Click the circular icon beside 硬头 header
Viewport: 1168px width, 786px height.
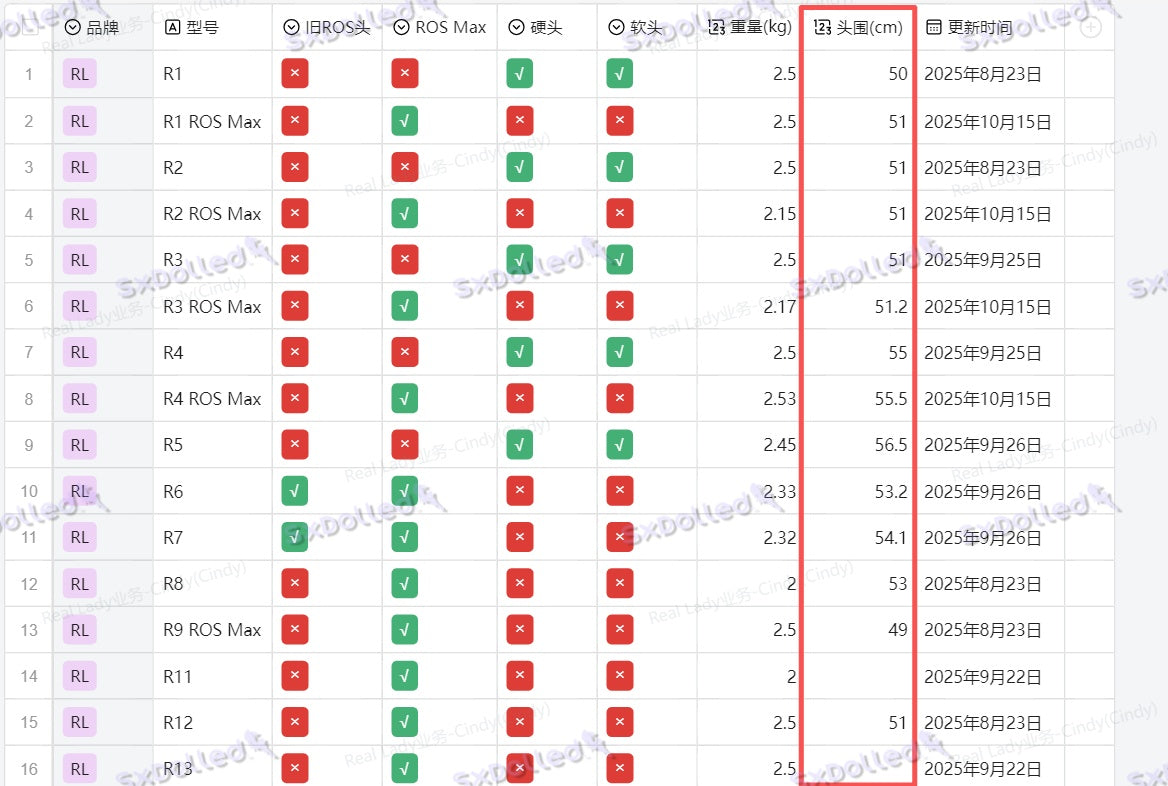pyautogui.click(x=516, y=28)
